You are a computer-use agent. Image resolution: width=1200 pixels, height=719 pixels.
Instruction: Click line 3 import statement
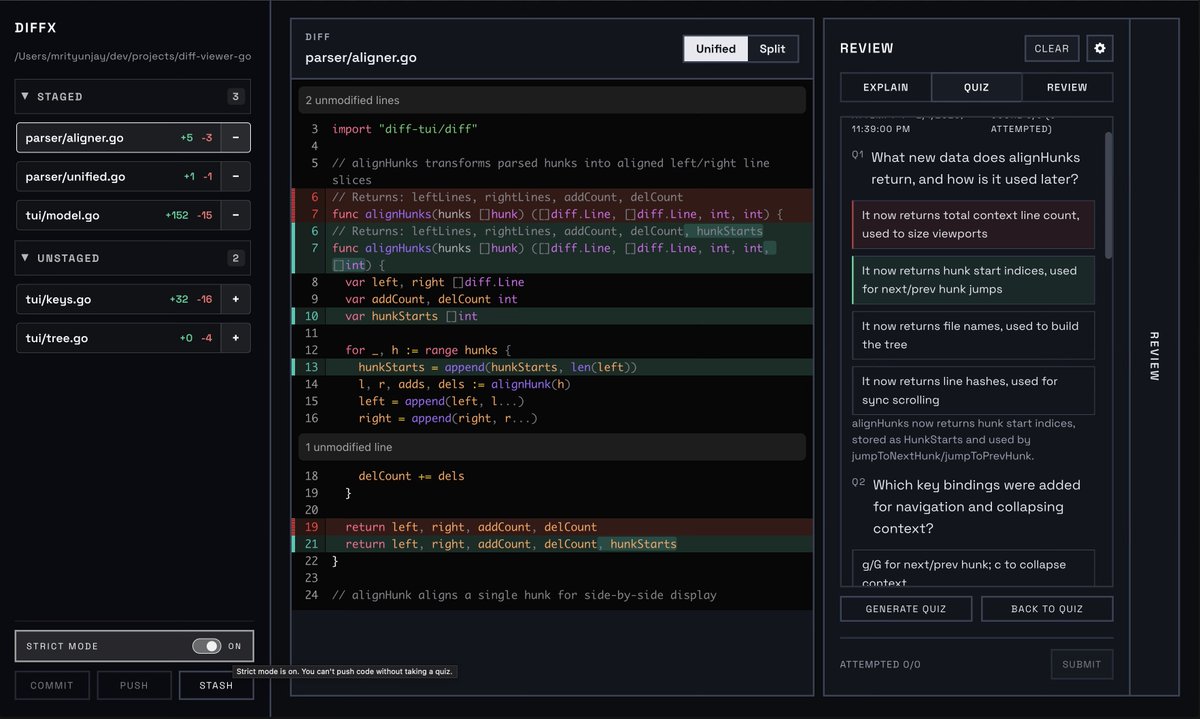552,129
